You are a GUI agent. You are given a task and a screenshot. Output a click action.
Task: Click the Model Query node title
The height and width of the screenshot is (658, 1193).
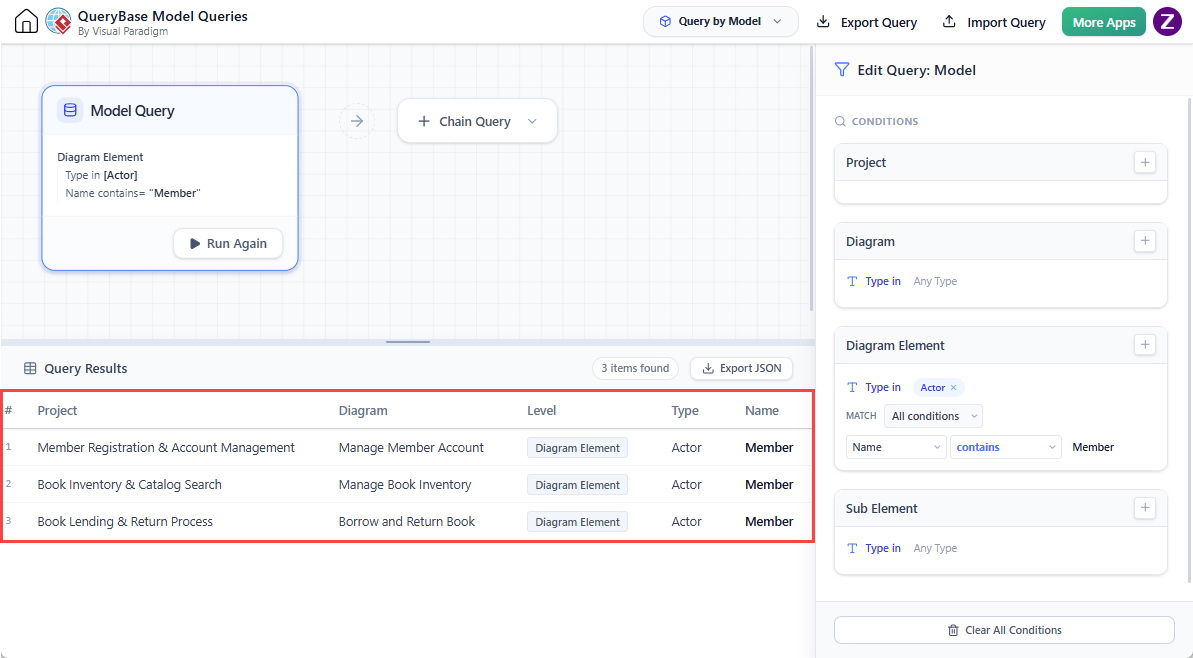point(132,110)
